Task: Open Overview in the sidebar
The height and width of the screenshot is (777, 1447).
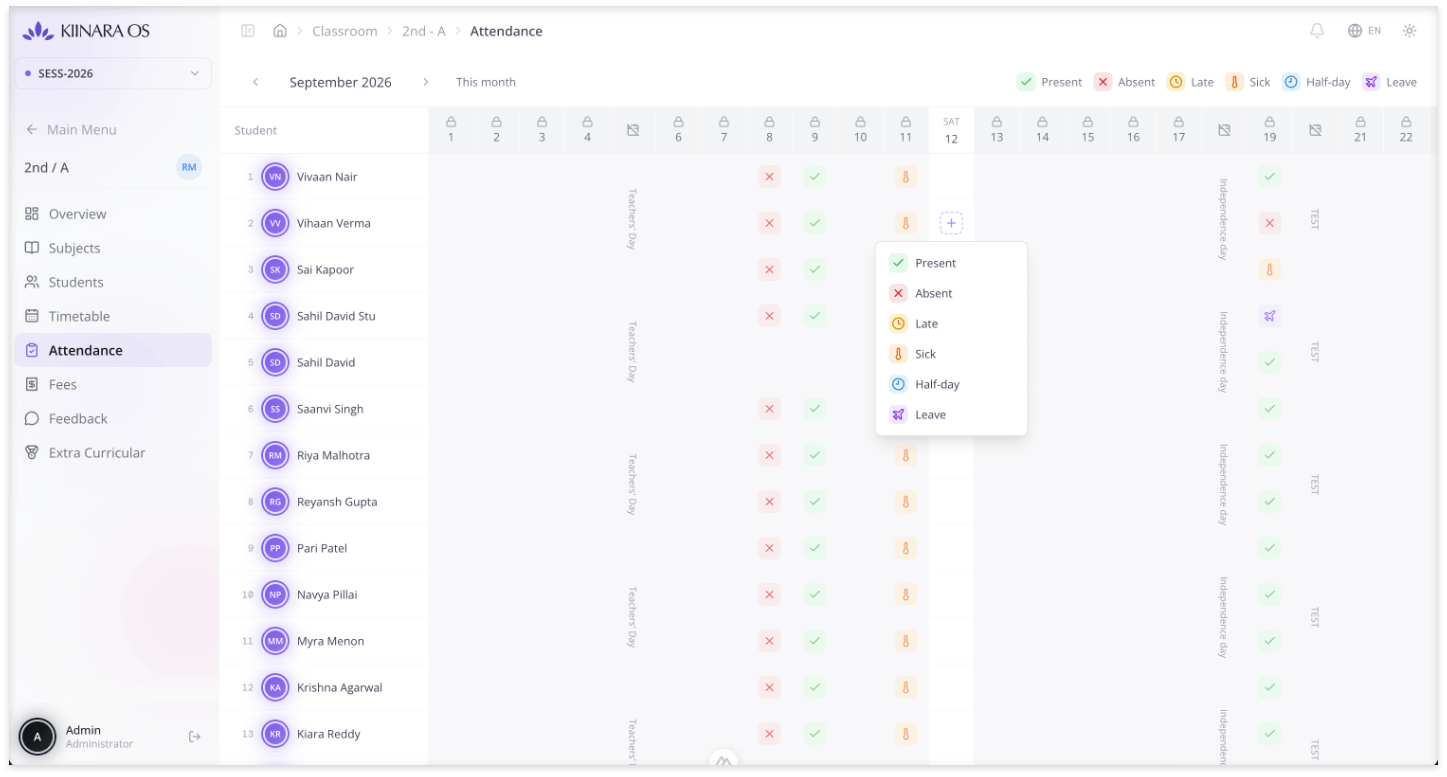Action: pos(113,214)
